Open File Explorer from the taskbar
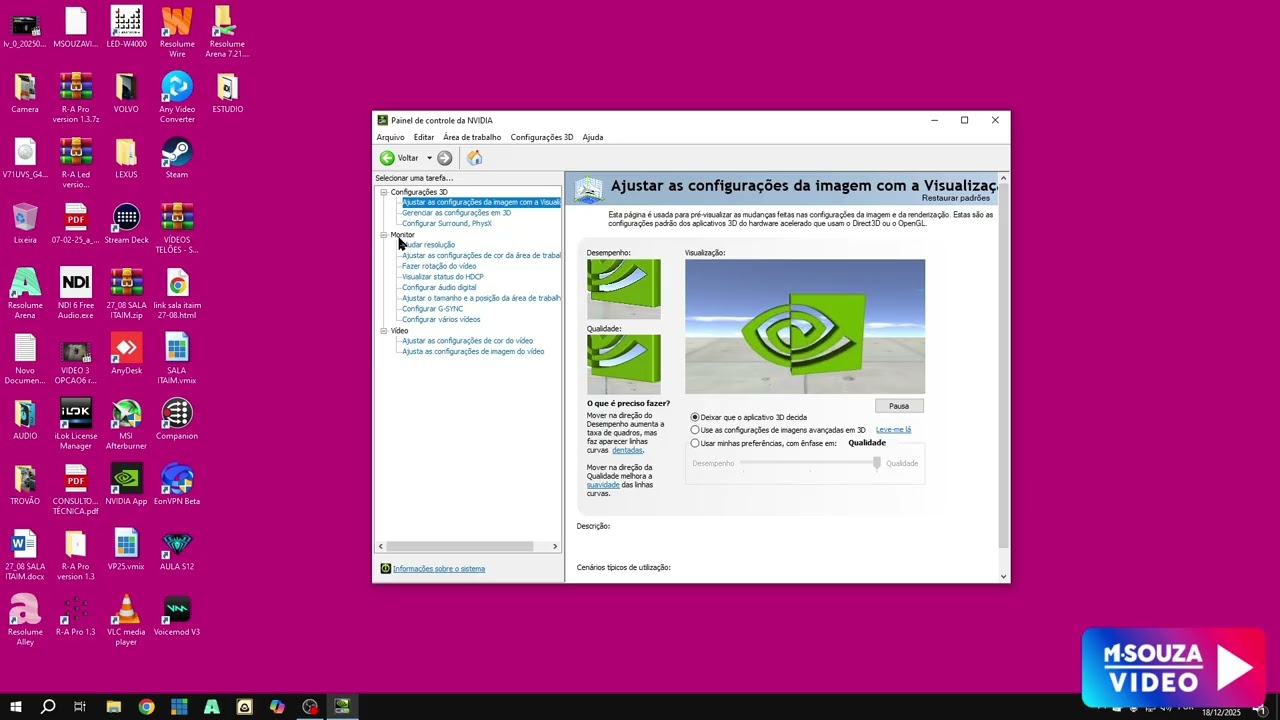Viewport: 1280px width, 720px height. click(113, 707)
